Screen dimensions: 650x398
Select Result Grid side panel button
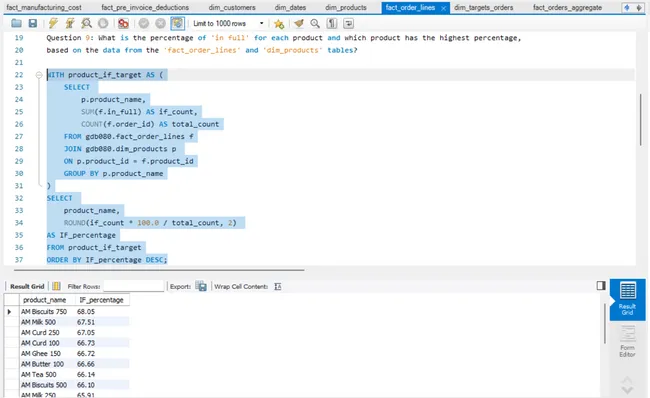[x=627, y=299]
